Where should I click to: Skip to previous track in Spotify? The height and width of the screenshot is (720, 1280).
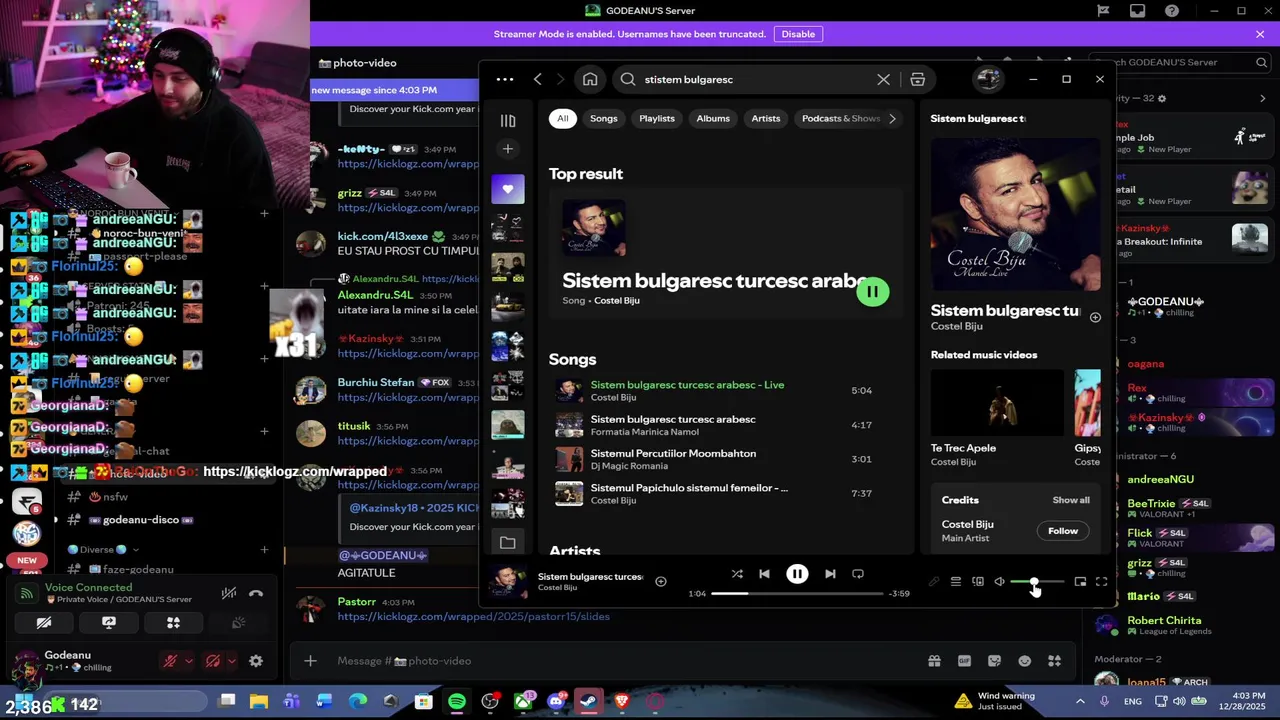764,574
